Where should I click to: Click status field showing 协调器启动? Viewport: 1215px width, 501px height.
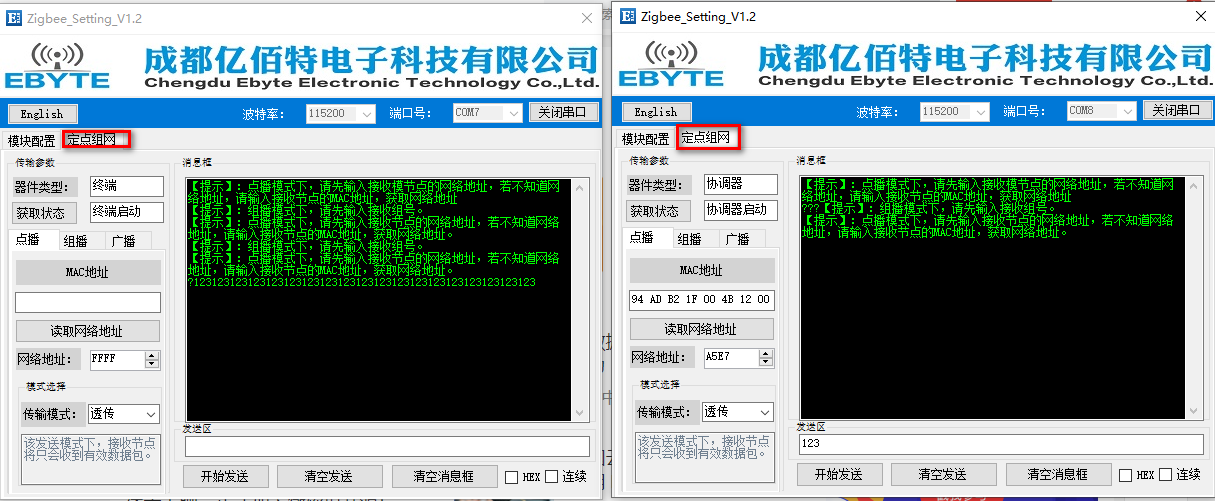740,210
